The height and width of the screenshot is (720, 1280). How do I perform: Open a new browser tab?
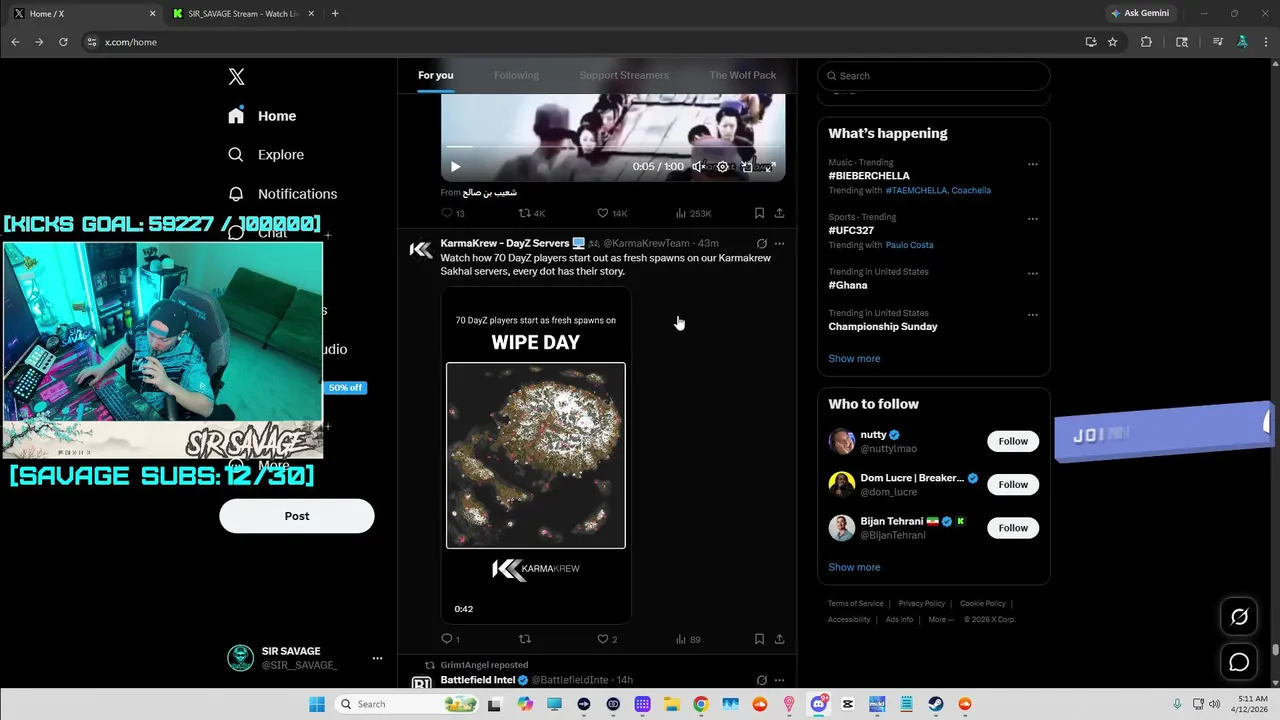[335, 14]
